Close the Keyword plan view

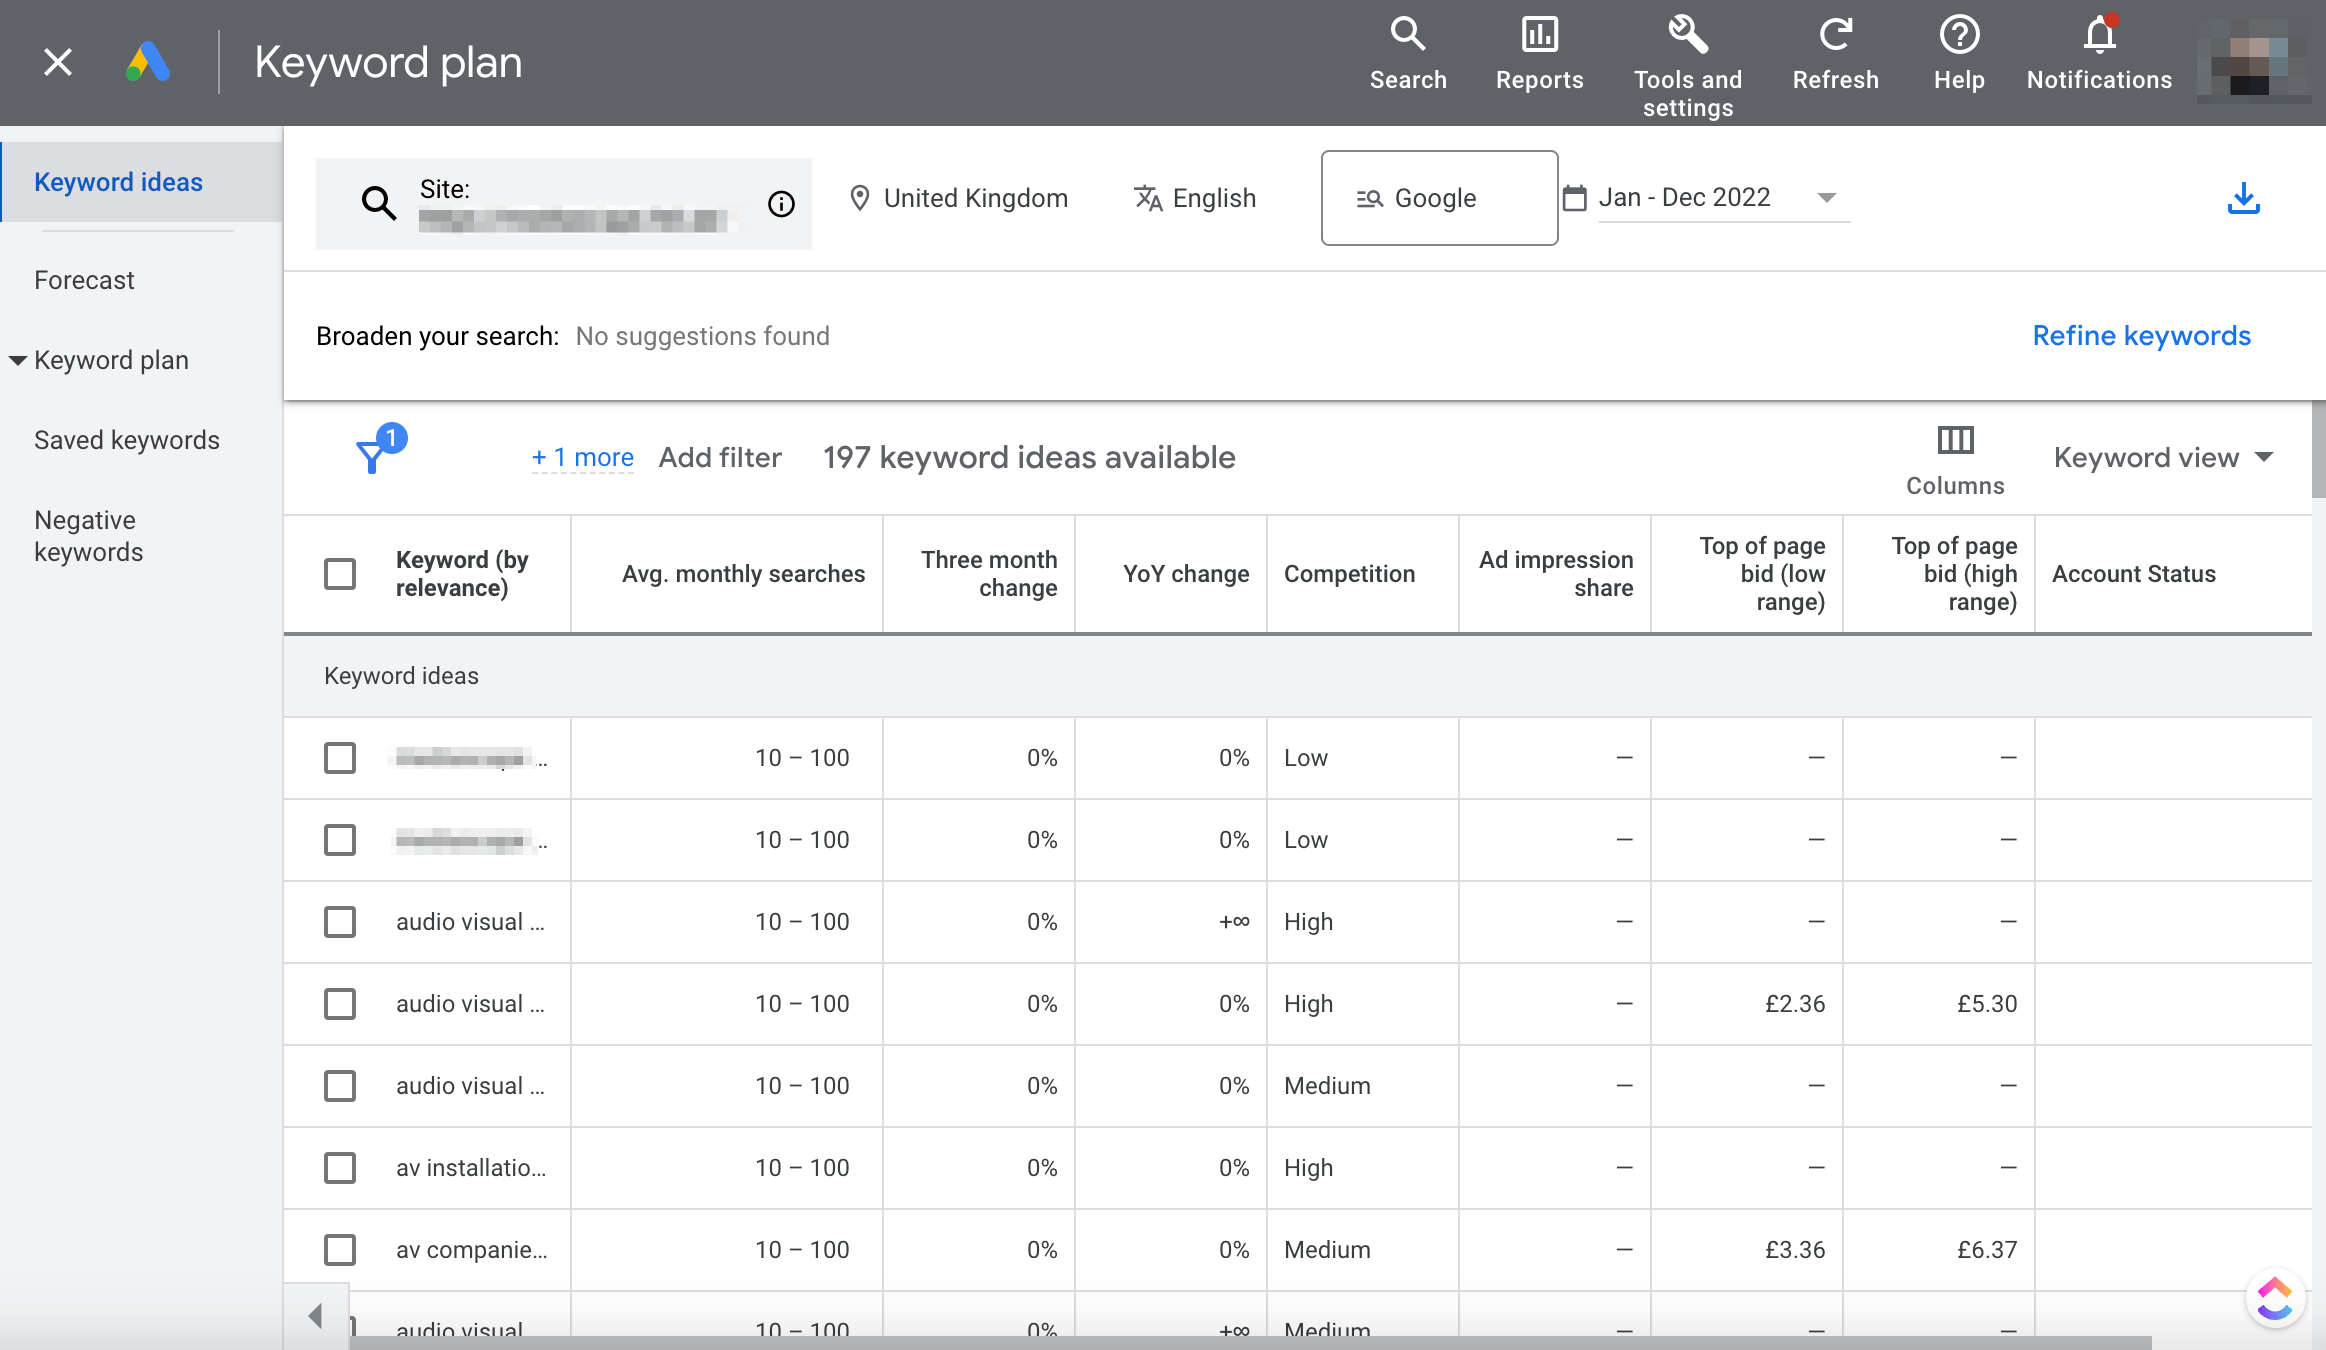(x=58, y=62)
